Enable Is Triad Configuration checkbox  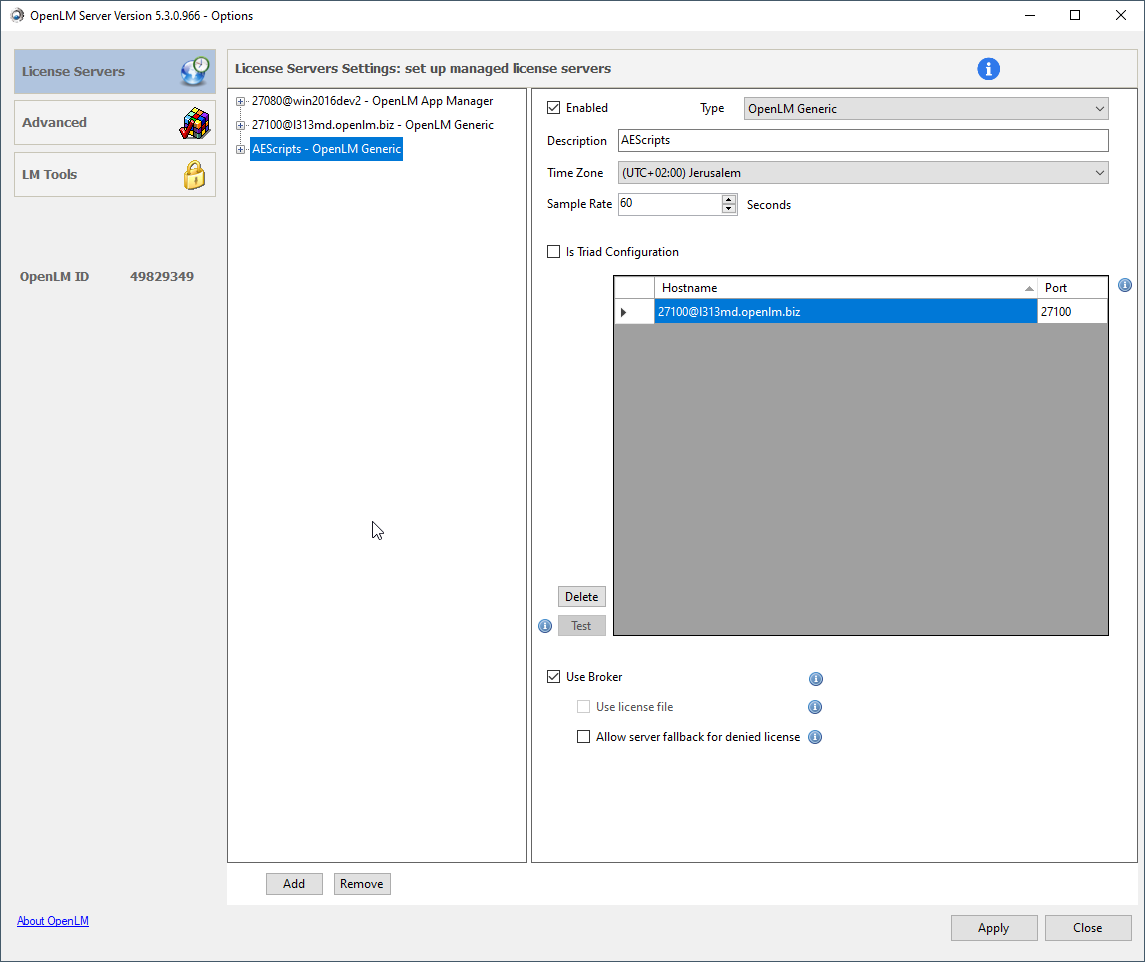coord(554,252)
